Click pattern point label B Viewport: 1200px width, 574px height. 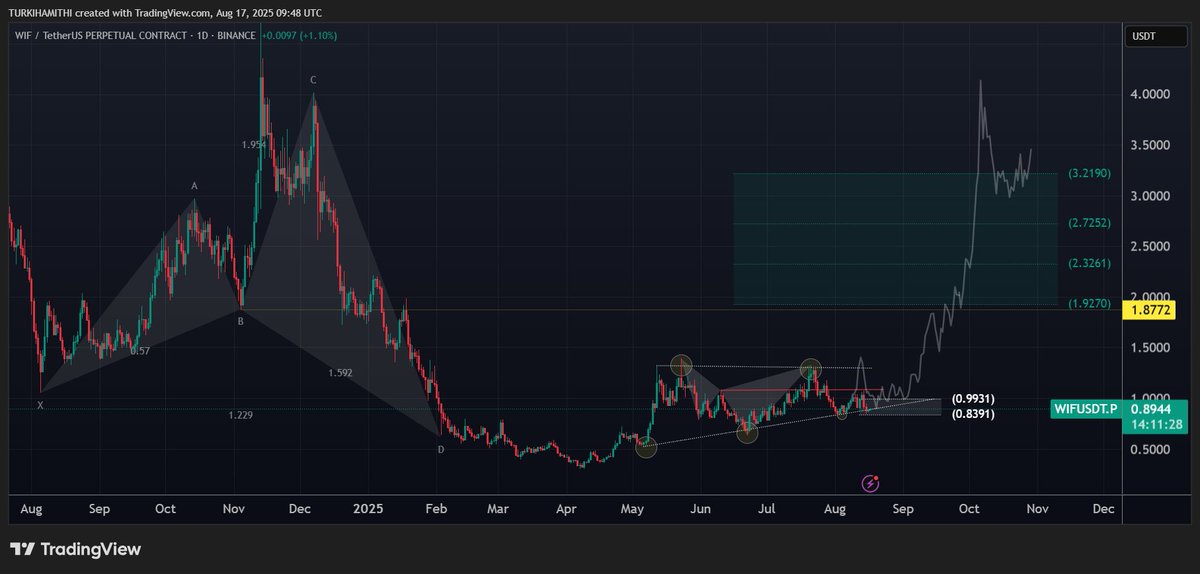pyautogui.click(x=240, y=321)
